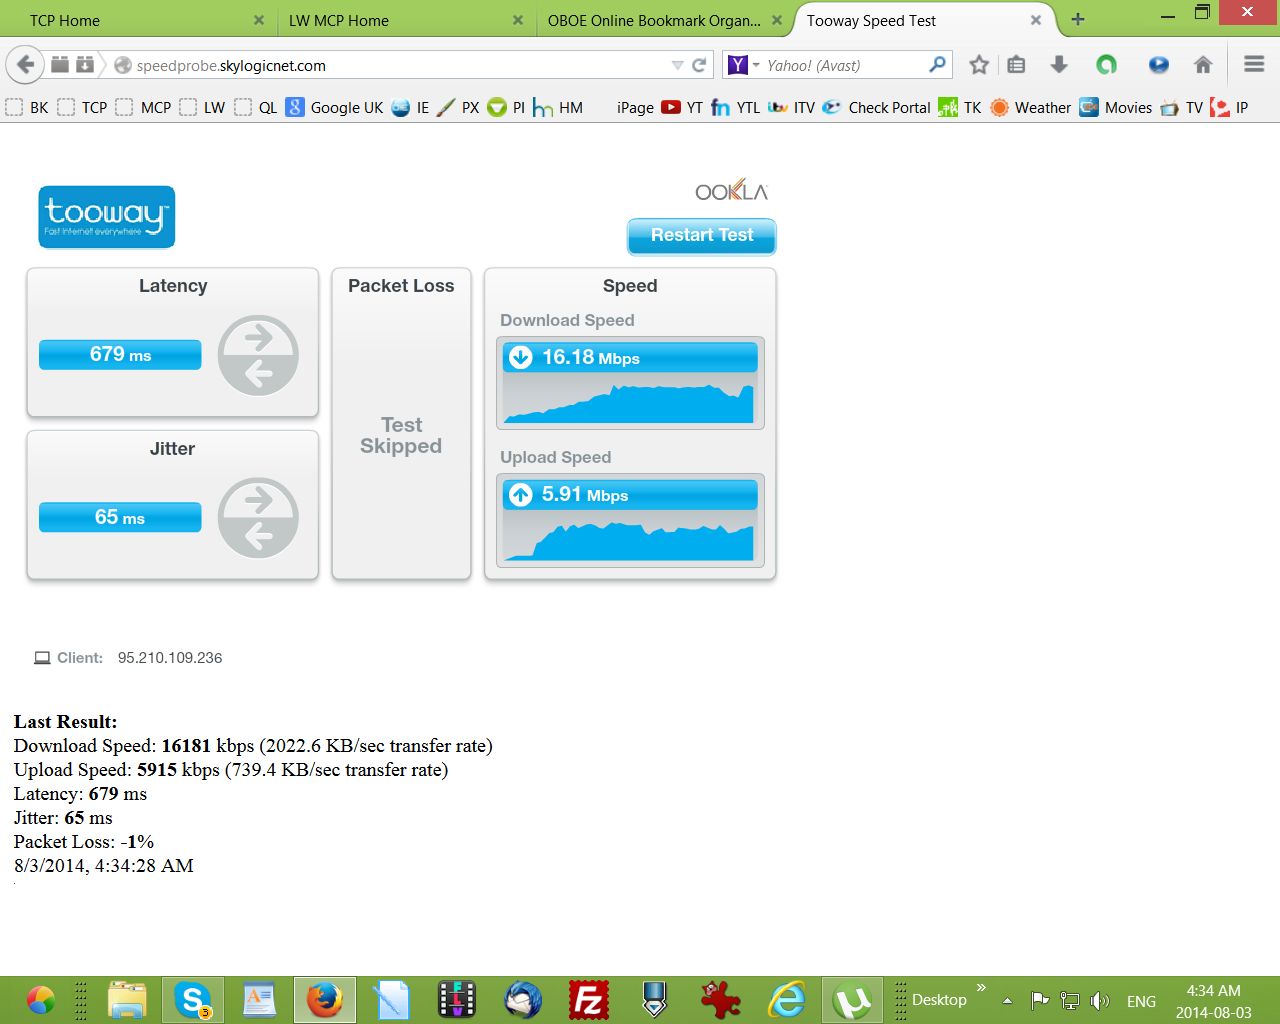Open the BK bookmark
This screenshot has width=1280, height=1024.
pyautogui.click(x=27, y=107)
